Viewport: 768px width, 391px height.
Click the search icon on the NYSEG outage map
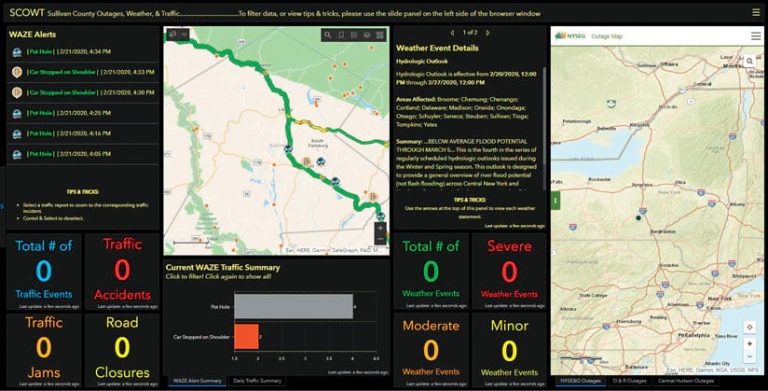[x=750, y=61]
